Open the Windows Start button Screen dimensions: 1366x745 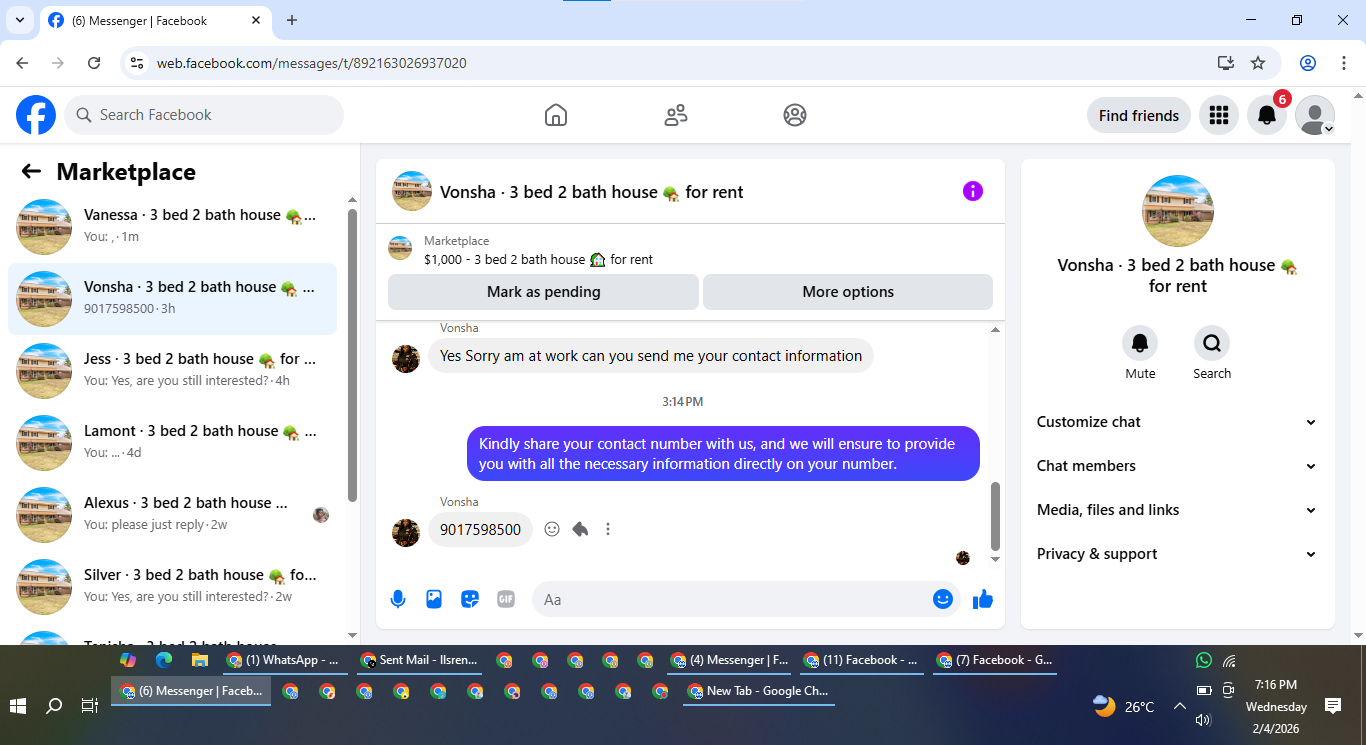[18, 706]
